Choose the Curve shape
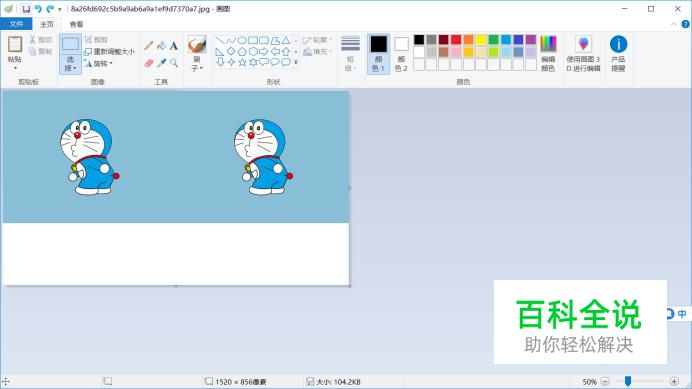This screenshot has width=692, height=389. pos(231,41)
